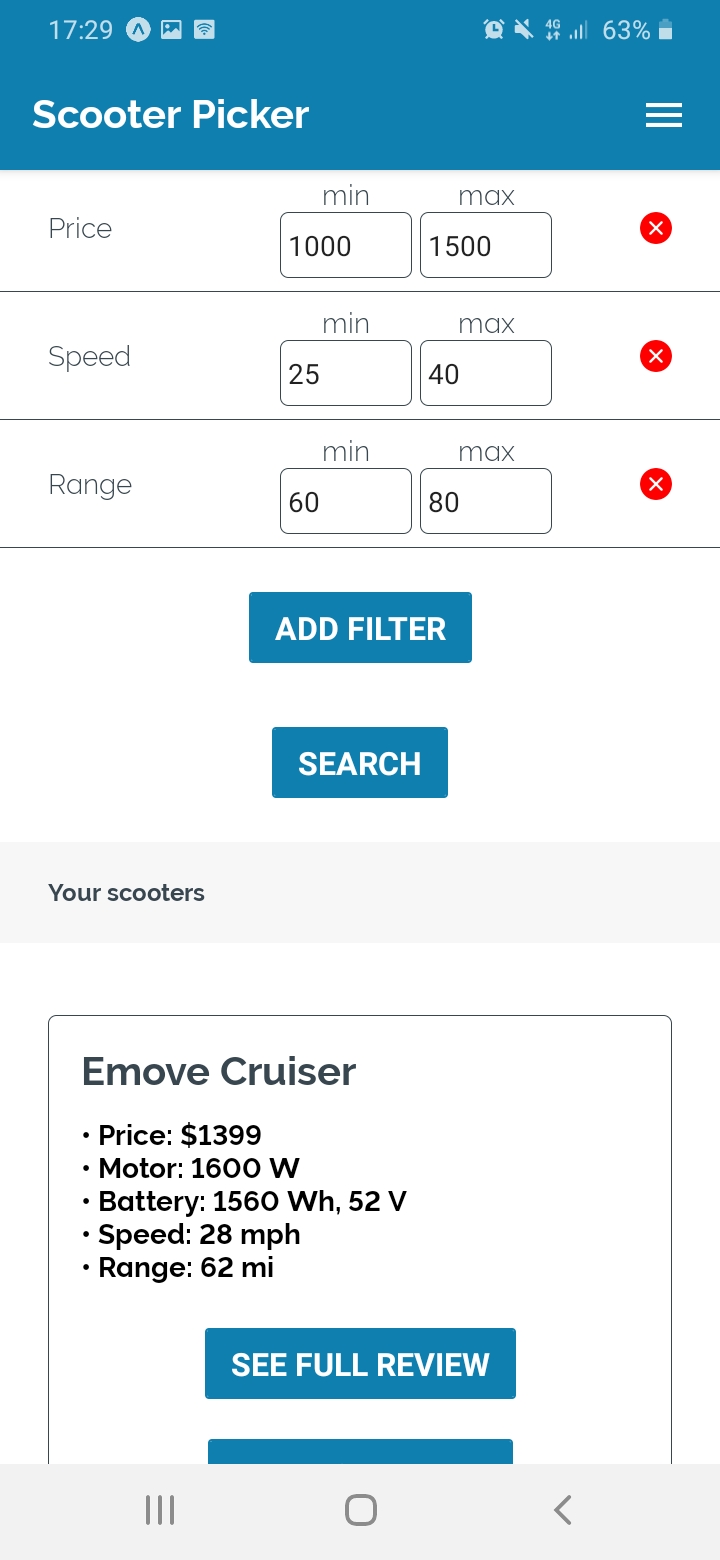
Task: Delete the Range filter
Action: pos(655,485)
